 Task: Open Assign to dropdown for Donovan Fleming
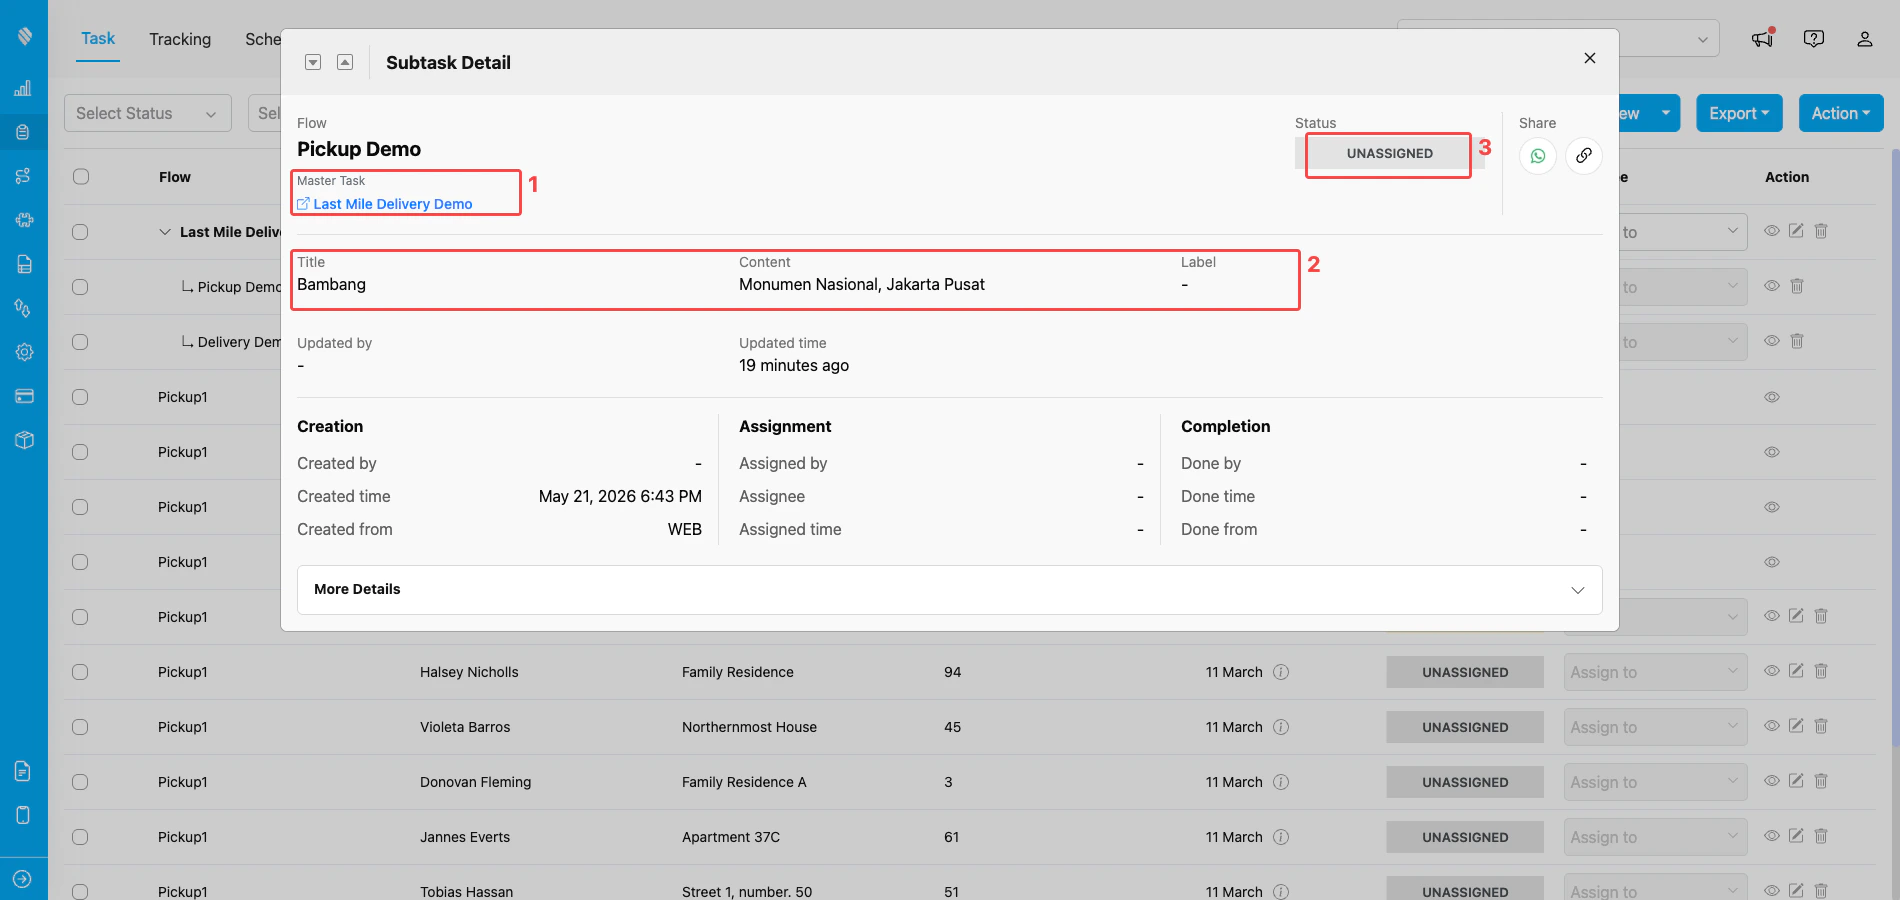[1655, 782]
